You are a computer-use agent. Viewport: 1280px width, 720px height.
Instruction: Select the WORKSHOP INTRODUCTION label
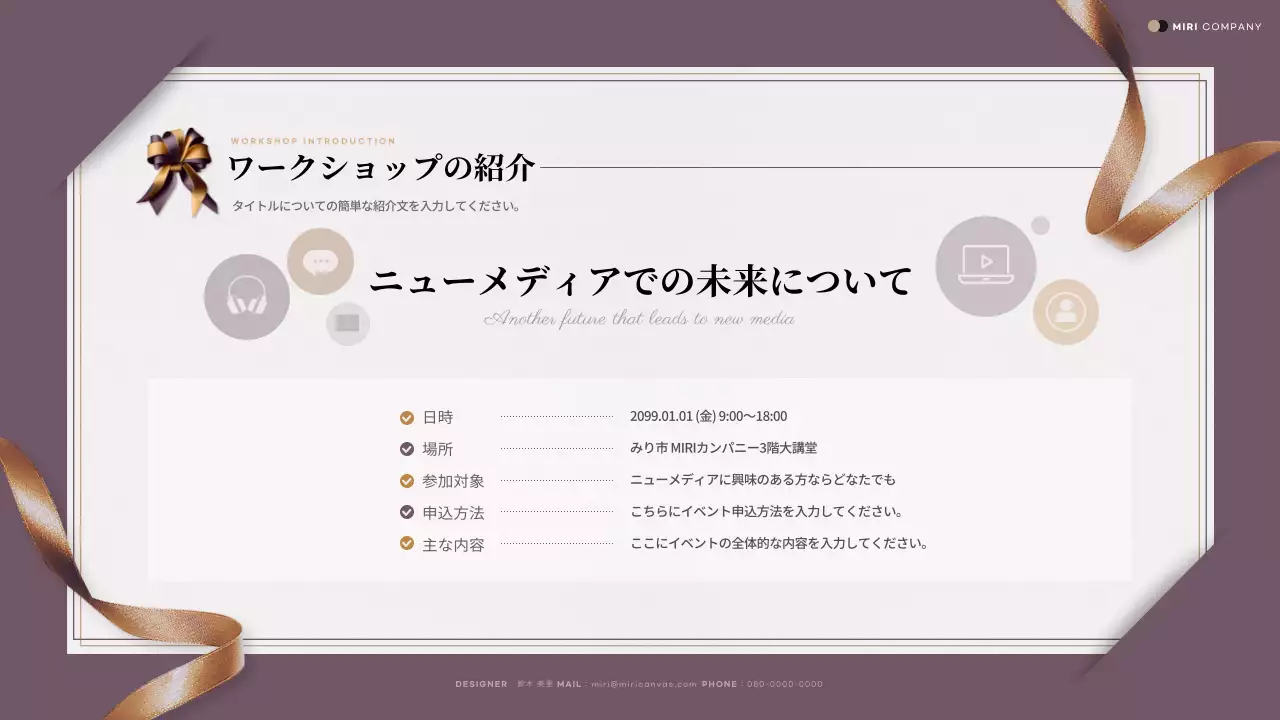pyautogui.click(x=312, y=141)
